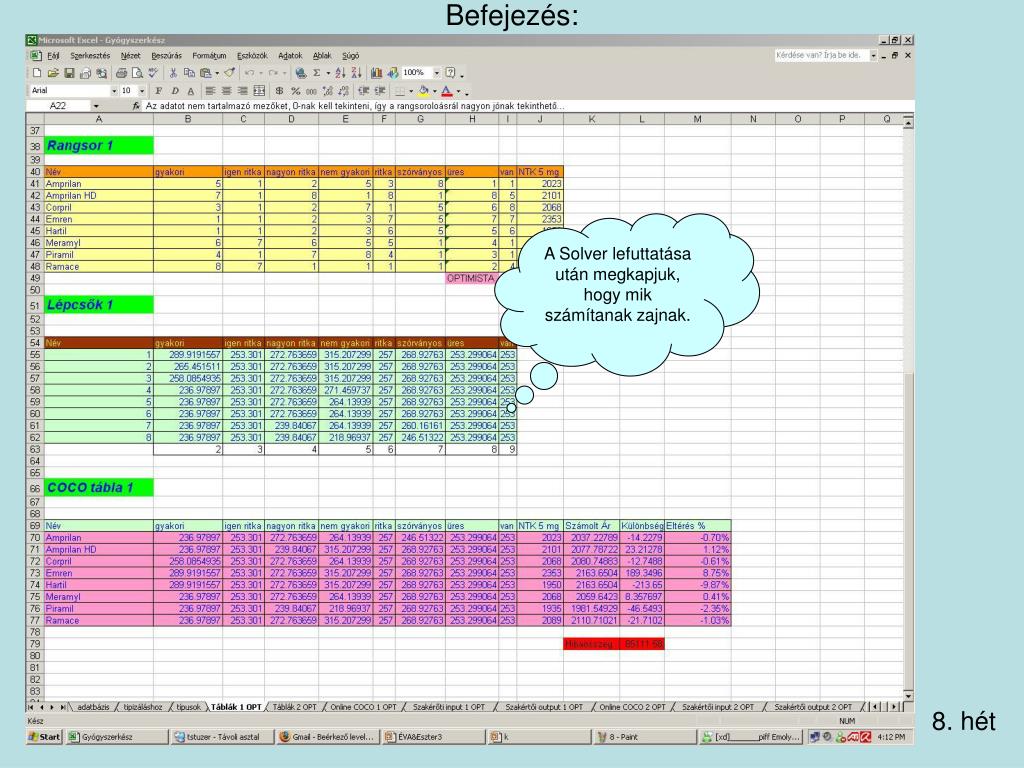Open the fill color dropdown arrow
The width and height of the screenshot is (1024, 768).
coord(435,91)
